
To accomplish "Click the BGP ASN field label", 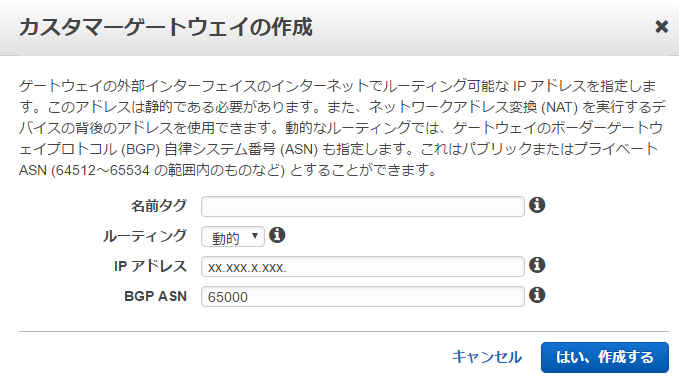I will click(155, 296).
